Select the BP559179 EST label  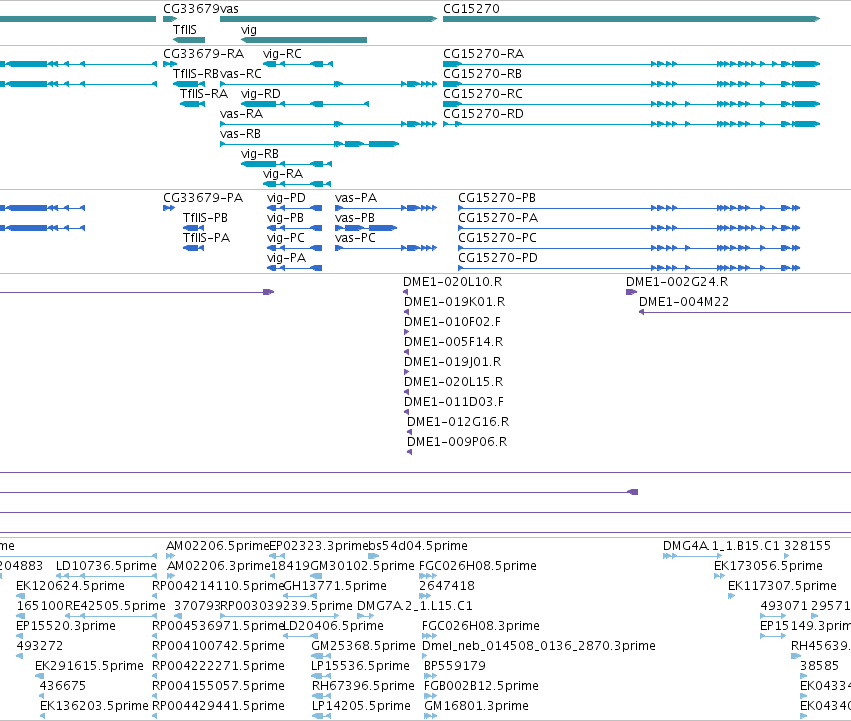(x=454, y=666)
